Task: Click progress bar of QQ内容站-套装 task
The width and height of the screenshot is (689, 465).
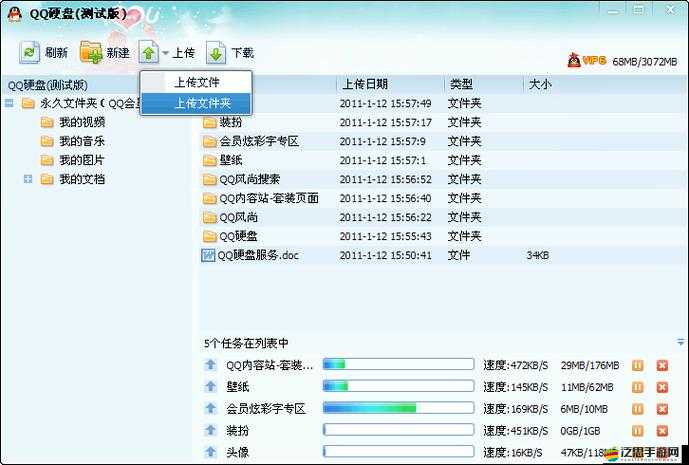Action: [398, 364]
